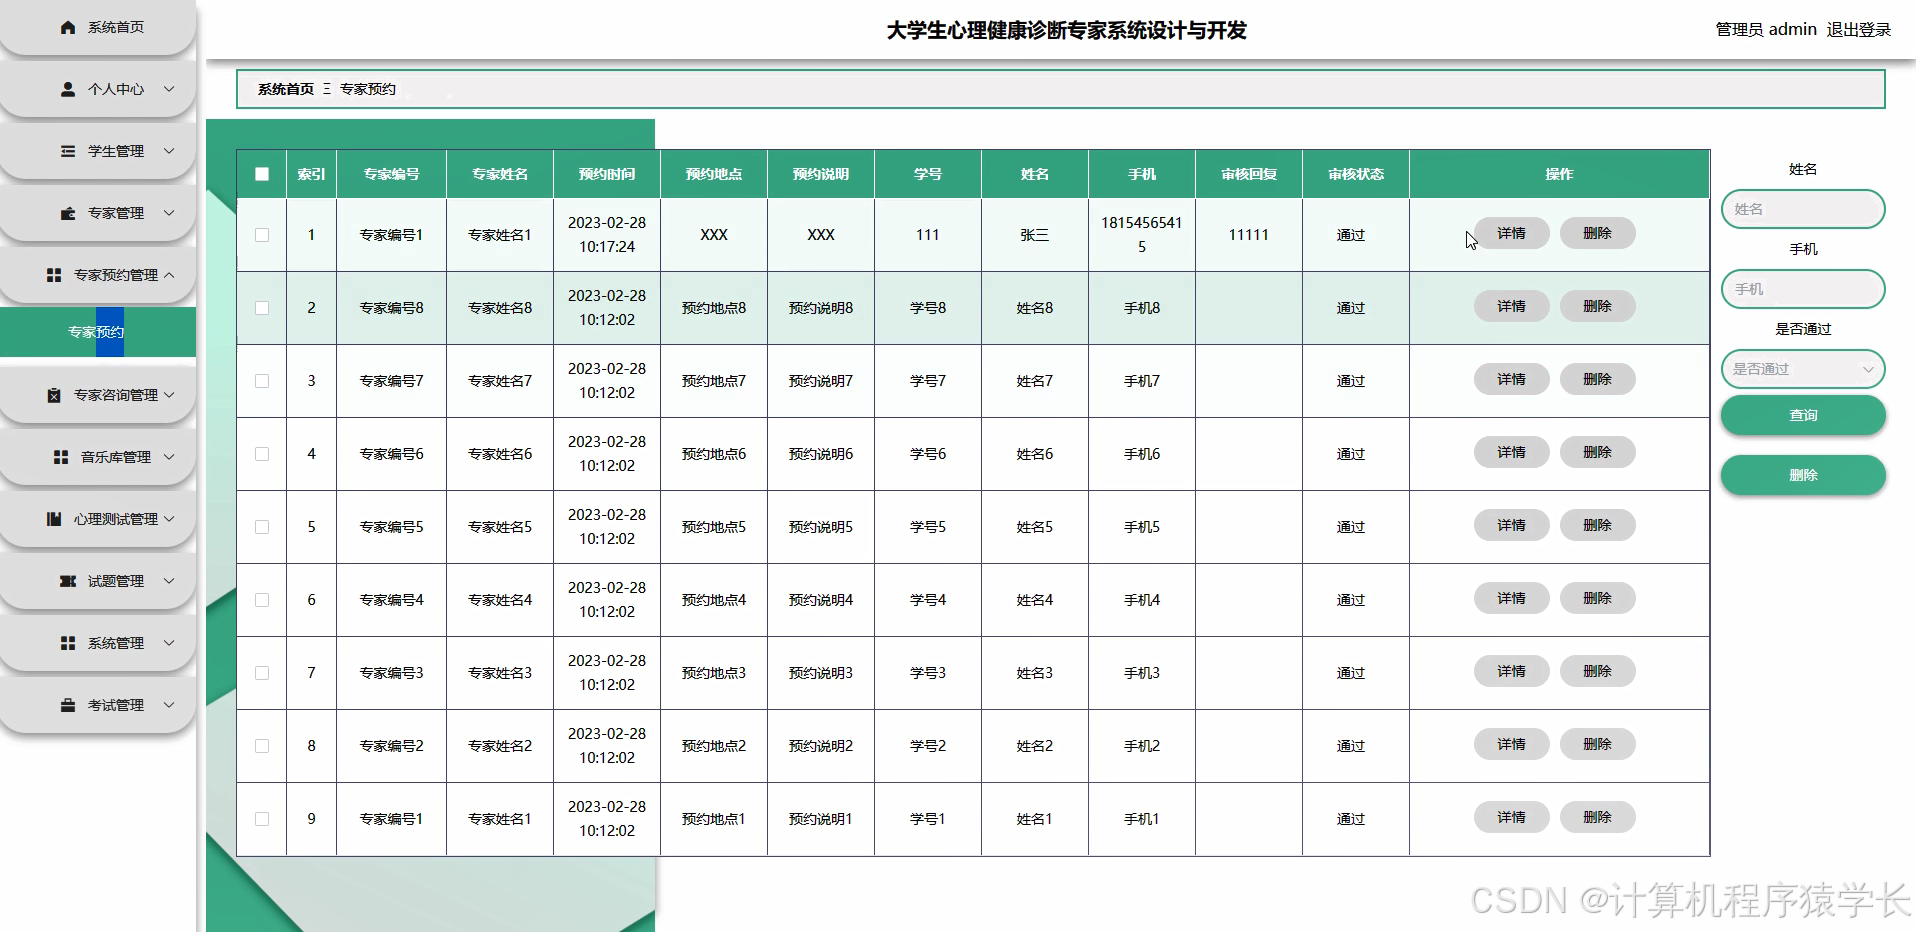The image size is (1916, 932).
Task: Check the row 2 checkbox for 姓名8
Action: pyautogui.click(x=262, y=308)
